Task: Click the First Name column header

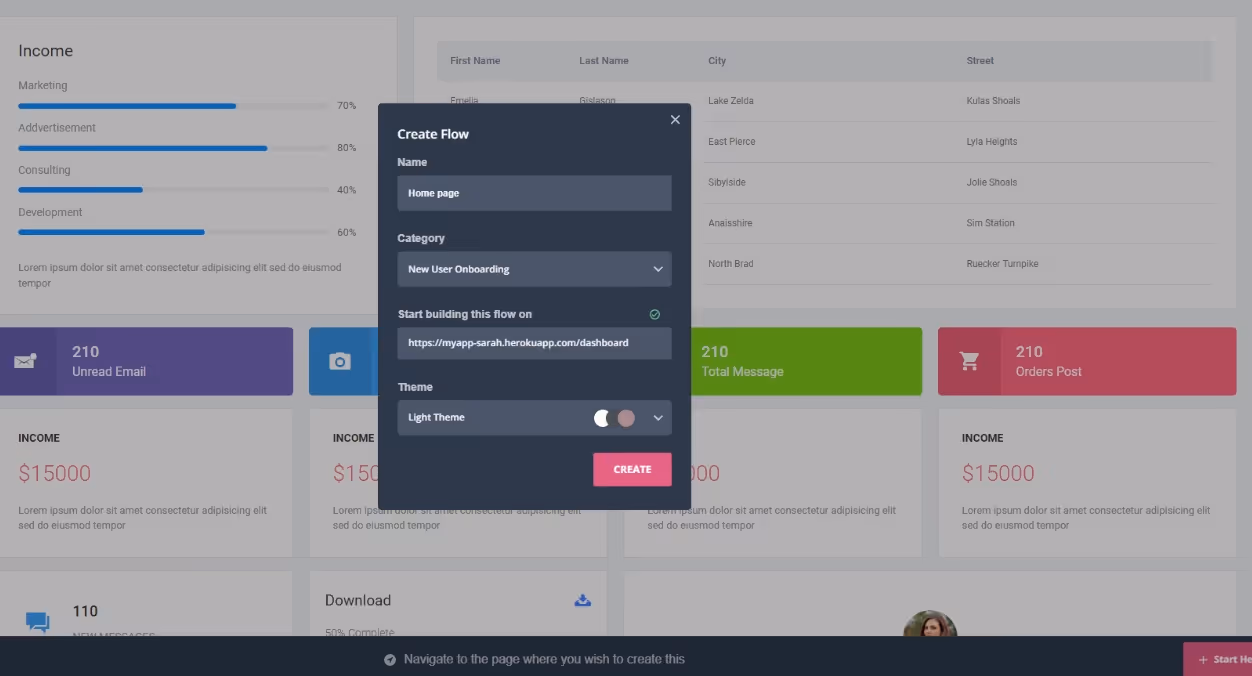Action: point(475,61)
